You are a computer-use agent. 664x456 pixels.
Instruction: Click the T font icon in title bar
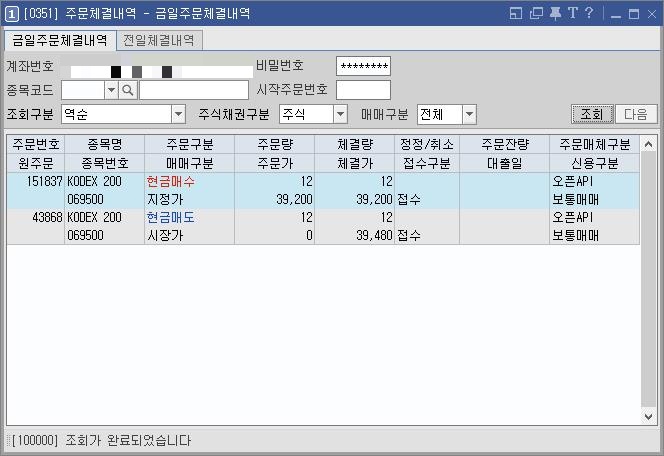pos(573,13)
